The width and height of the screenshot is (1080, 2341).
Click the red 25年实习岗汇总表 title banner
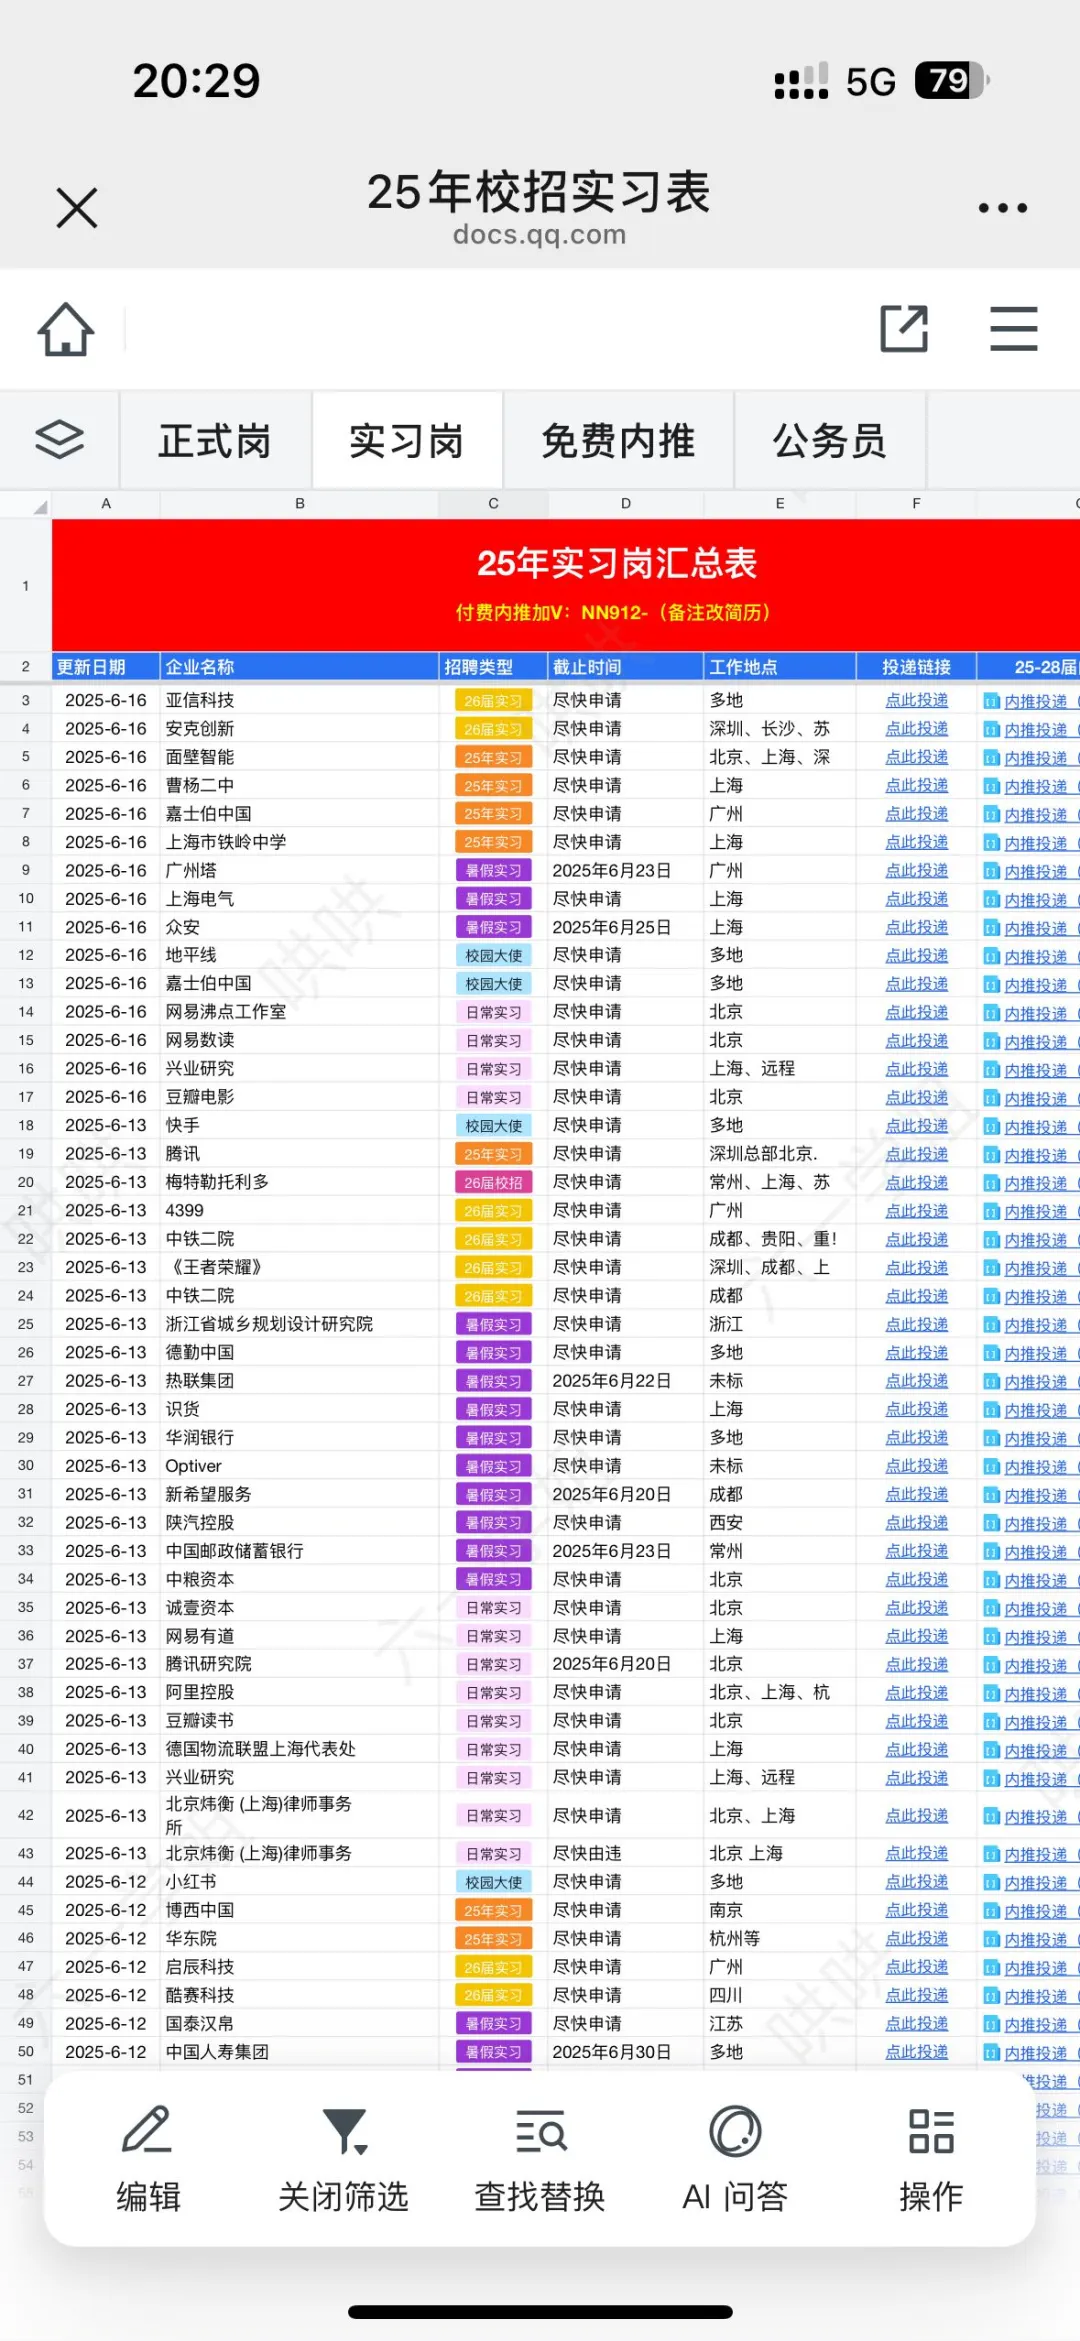pos(566,585)
